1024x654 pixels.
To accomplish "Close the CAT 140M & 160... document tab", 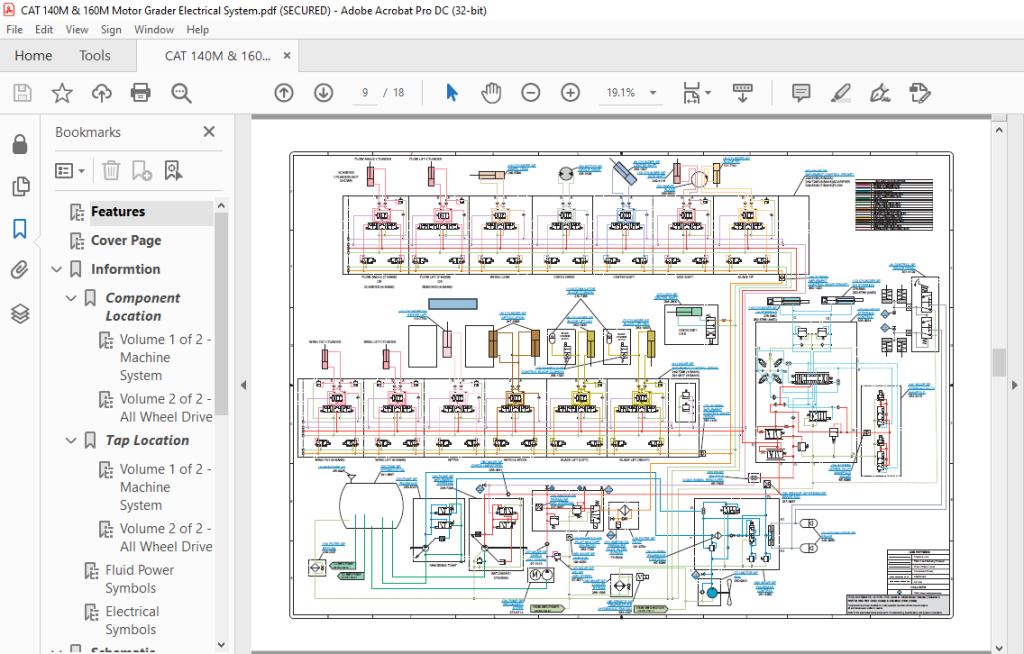I will click(287, 56).
